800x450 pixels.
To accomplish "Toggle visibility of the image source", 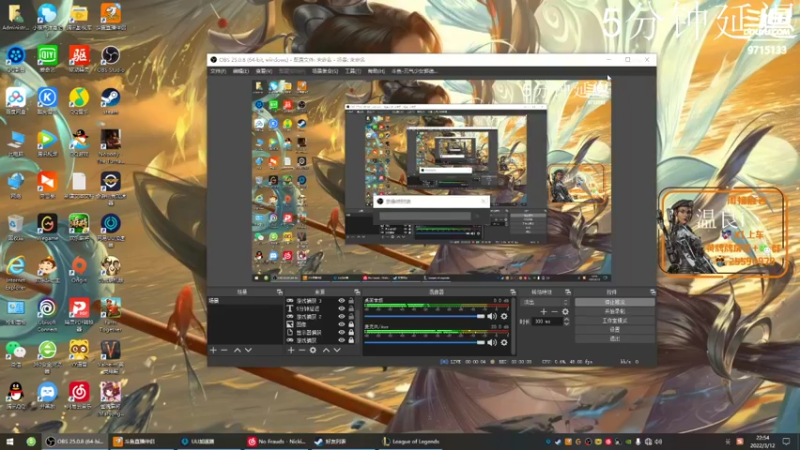I will (341, 324).
